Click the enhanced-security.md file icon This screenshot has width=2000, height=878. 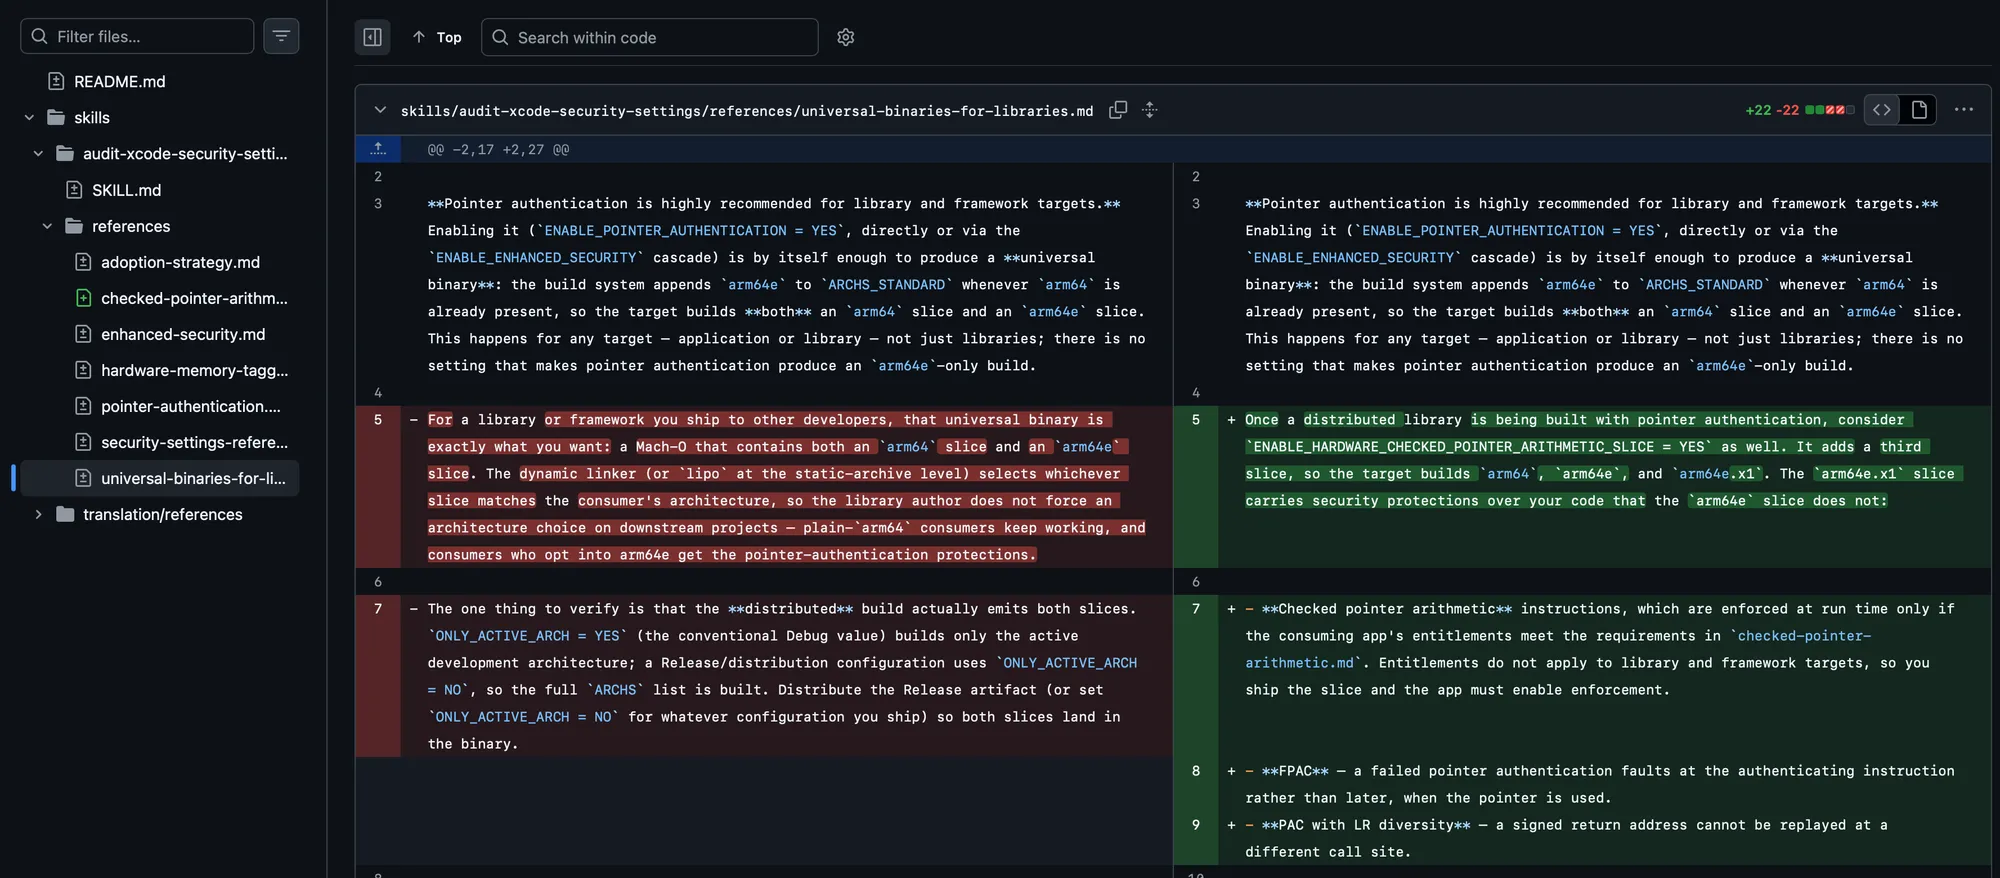click(x=83, y=334)
